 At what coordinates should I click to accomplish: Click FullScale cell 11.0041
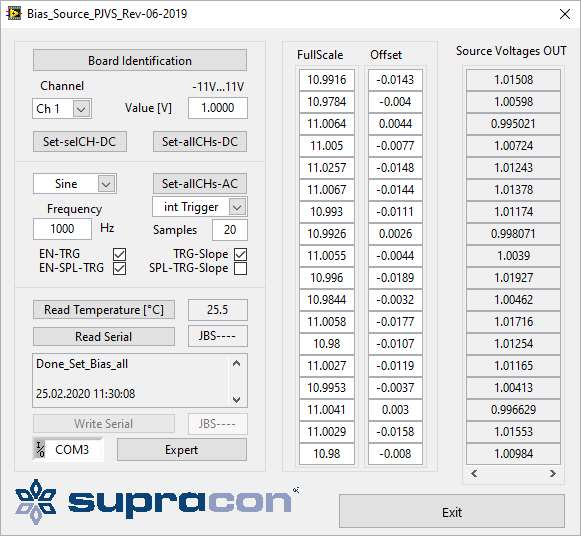click(327, 409)
